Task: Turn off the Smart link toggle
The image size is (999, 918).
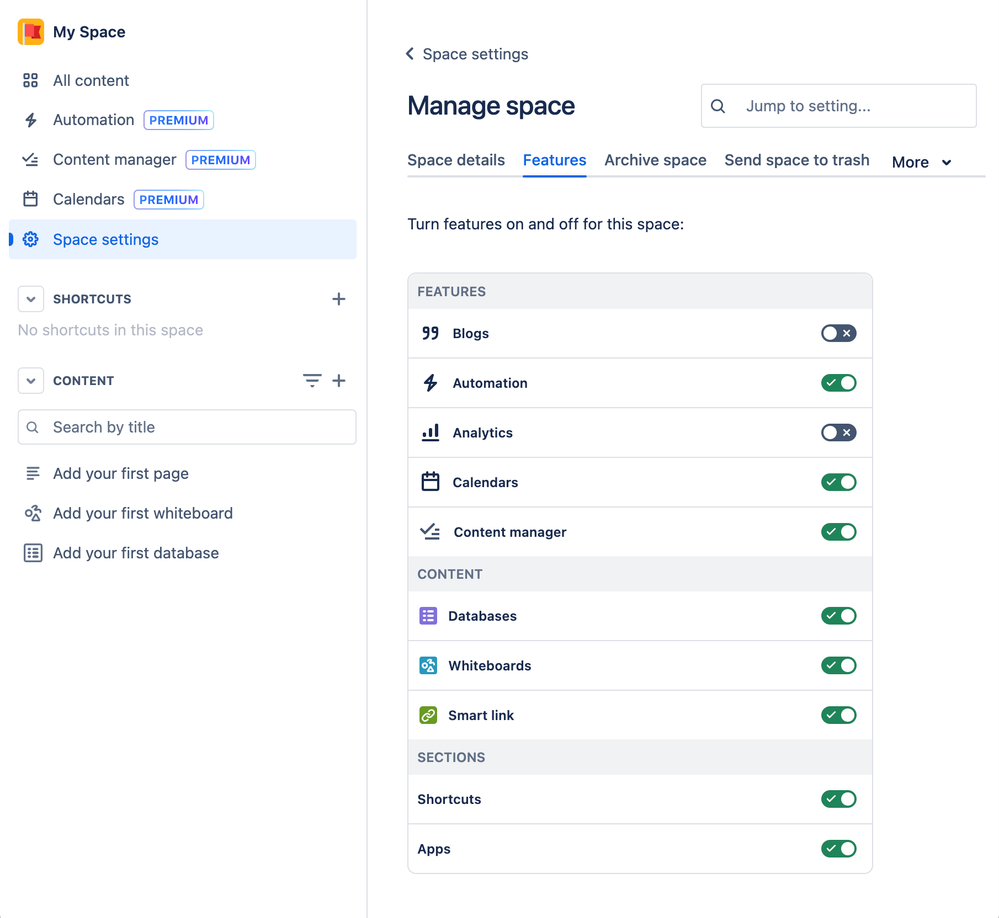Action: (838, 715)
